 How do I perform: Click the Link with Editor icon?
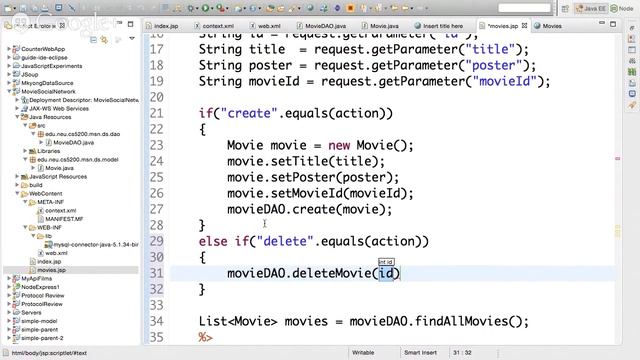(x=104, y=39)
